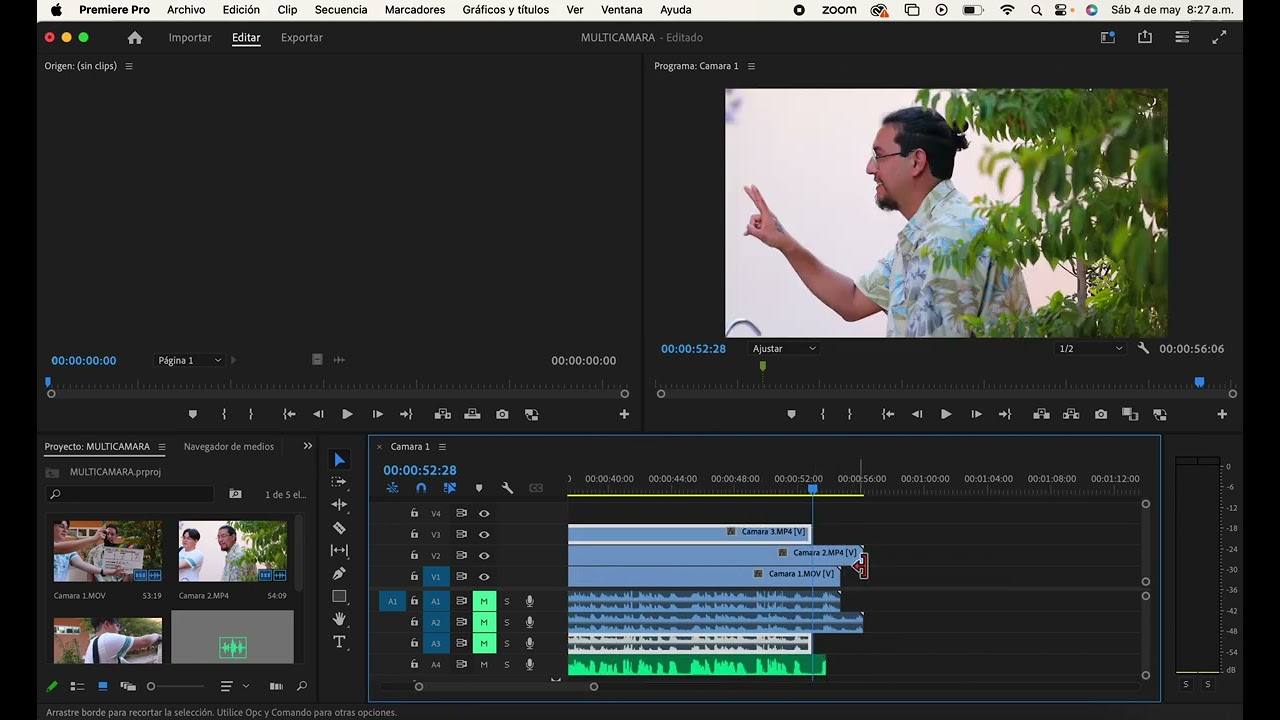Select the Type (T) tool

pyautogui.click(x=339, y=642)
